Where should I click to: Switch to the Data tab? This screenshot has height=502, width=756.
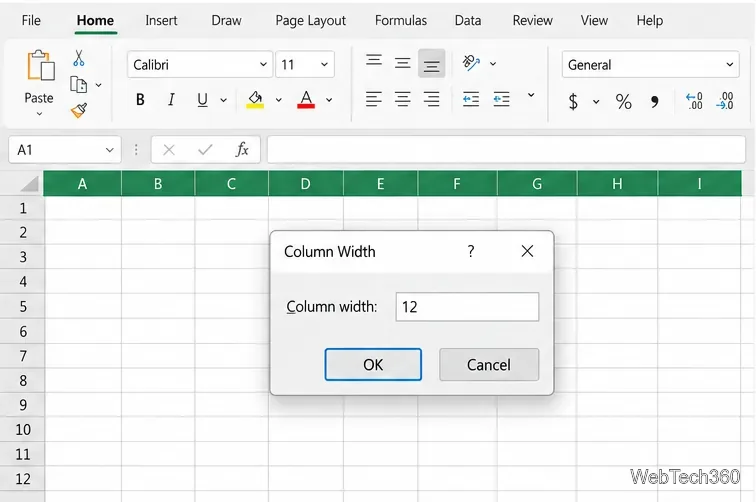pos(468,20)
